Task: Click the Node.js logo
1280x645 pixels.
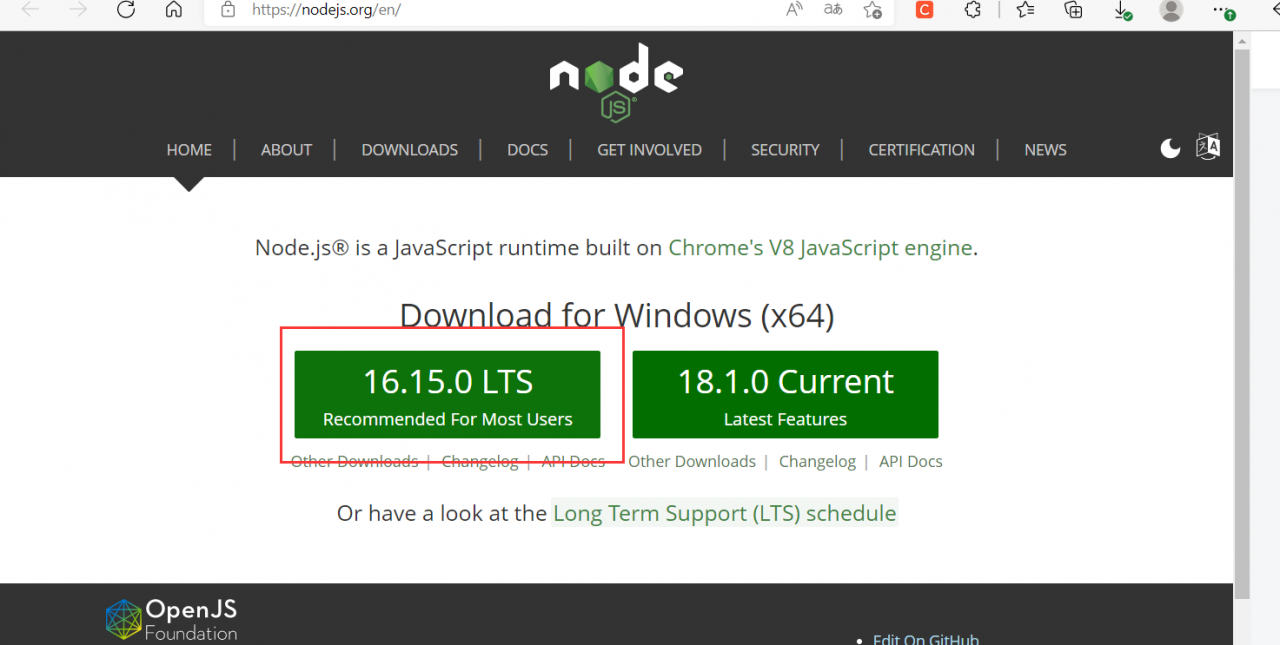Action: tap(616, 82)
